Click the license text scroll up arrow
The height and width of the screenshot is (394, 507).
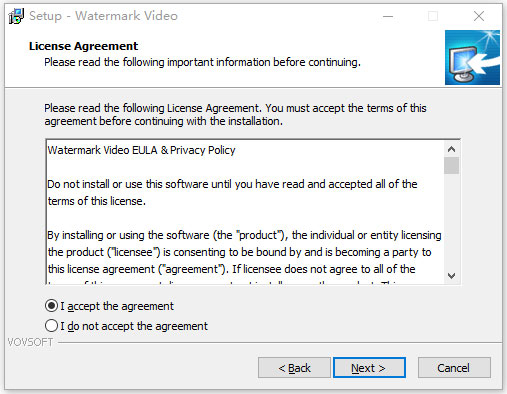[451, 149]
